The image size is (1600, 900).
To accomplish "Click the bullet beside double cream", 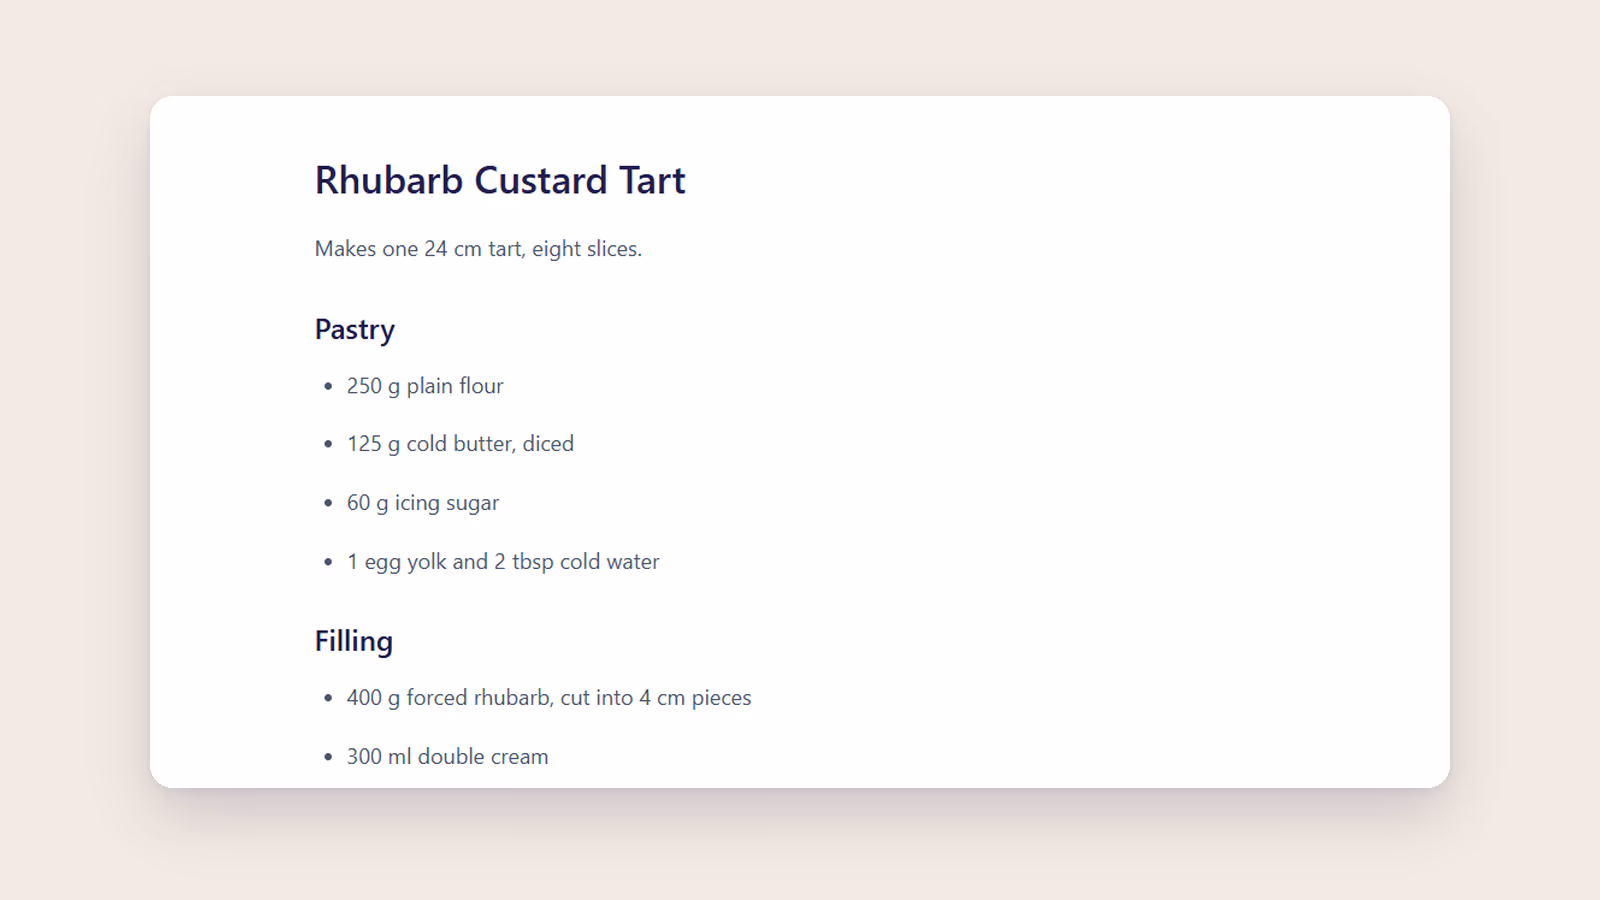I will [328, 757].
